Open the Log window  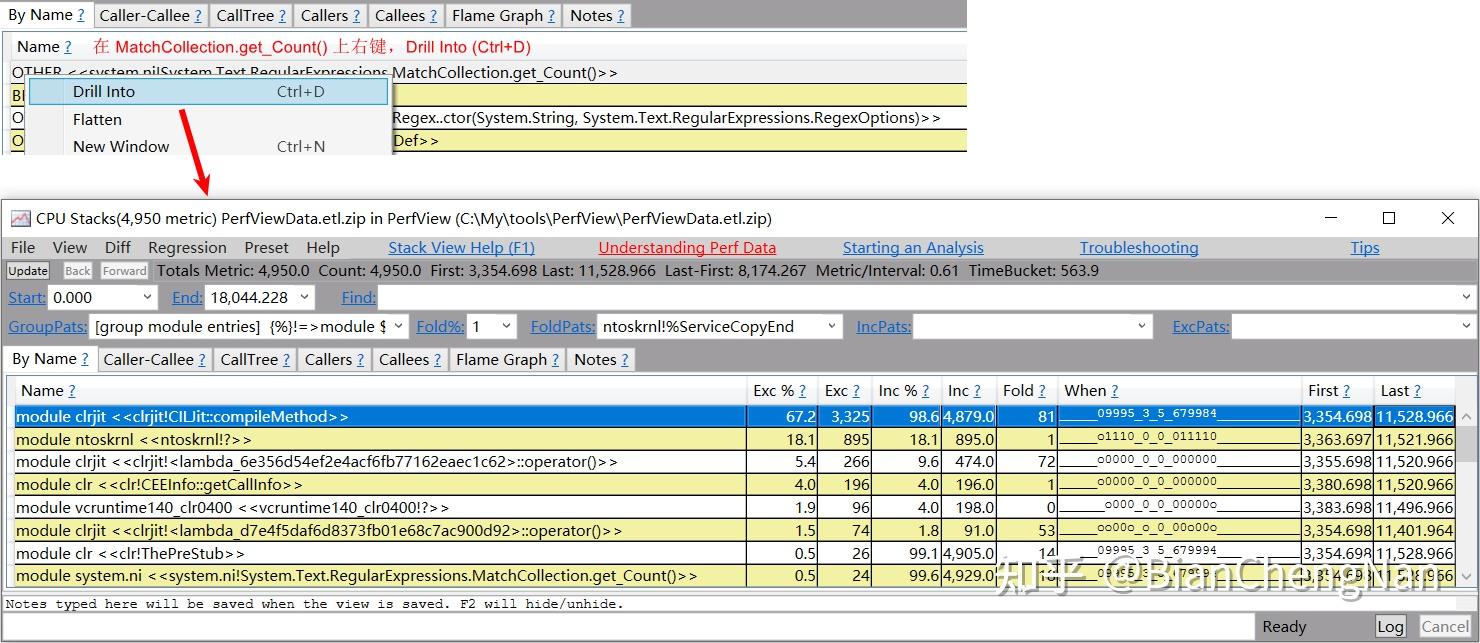[1391, 626]
